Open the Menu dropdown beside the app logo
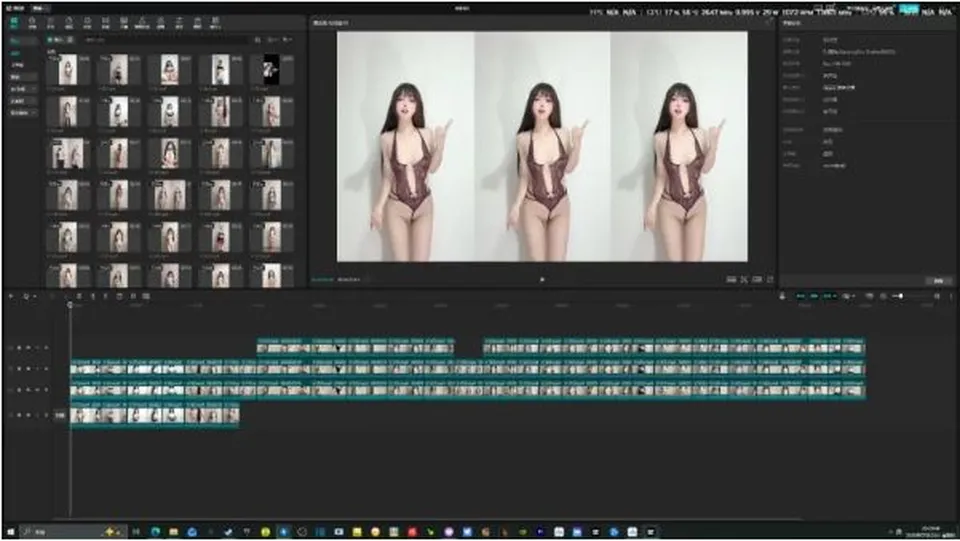 click(x=40, y=9)
